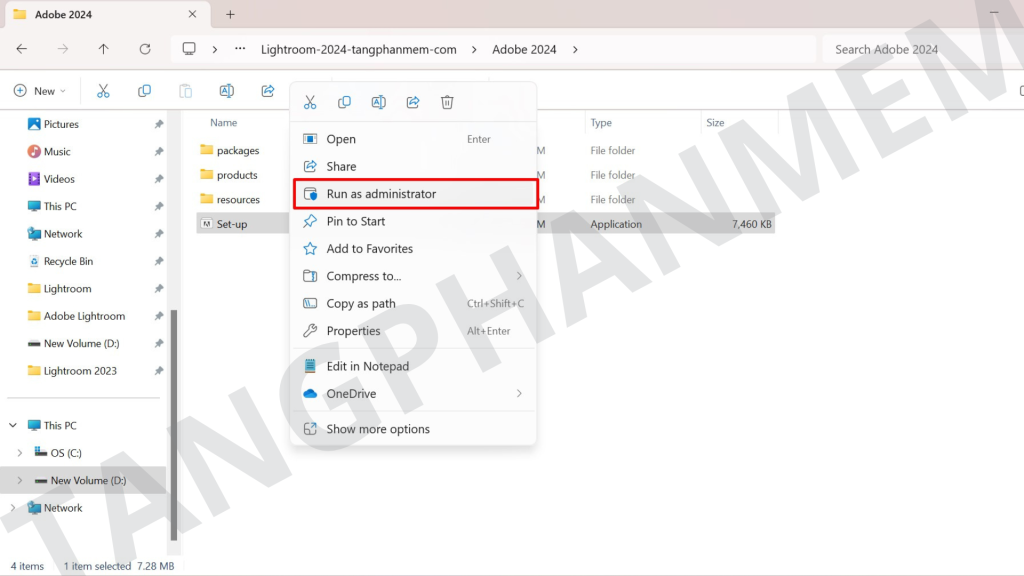
Task: Click the Search Adobe 2024 field
Action: pyautogui.click(x=915, y=49)
